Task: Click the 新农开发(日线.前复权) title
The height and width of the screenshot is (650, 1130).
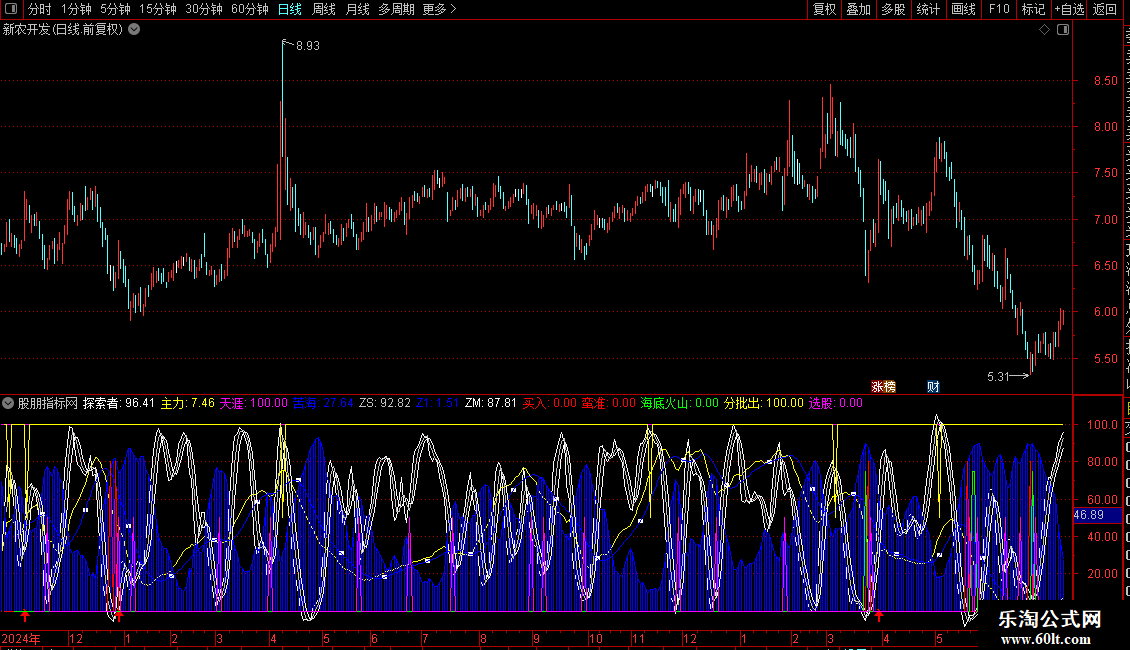Action: pyautogui.click(x=63, y=30)
